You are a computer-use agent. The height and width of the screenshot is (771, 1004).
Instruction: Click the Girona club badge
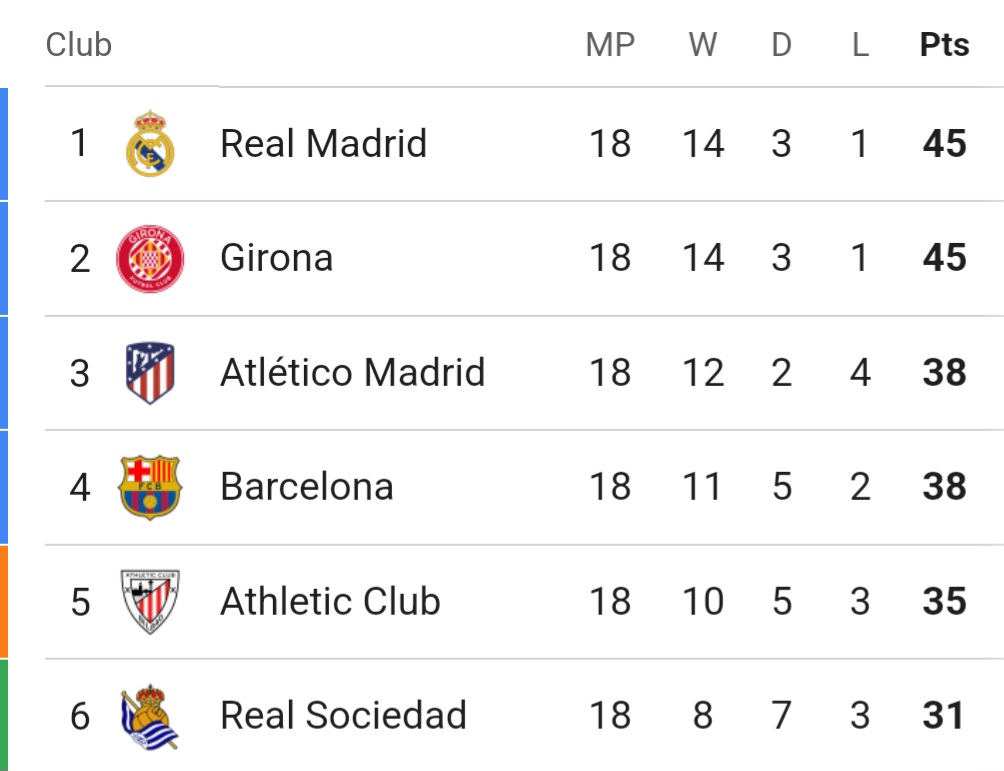click(x=150, y=259)
